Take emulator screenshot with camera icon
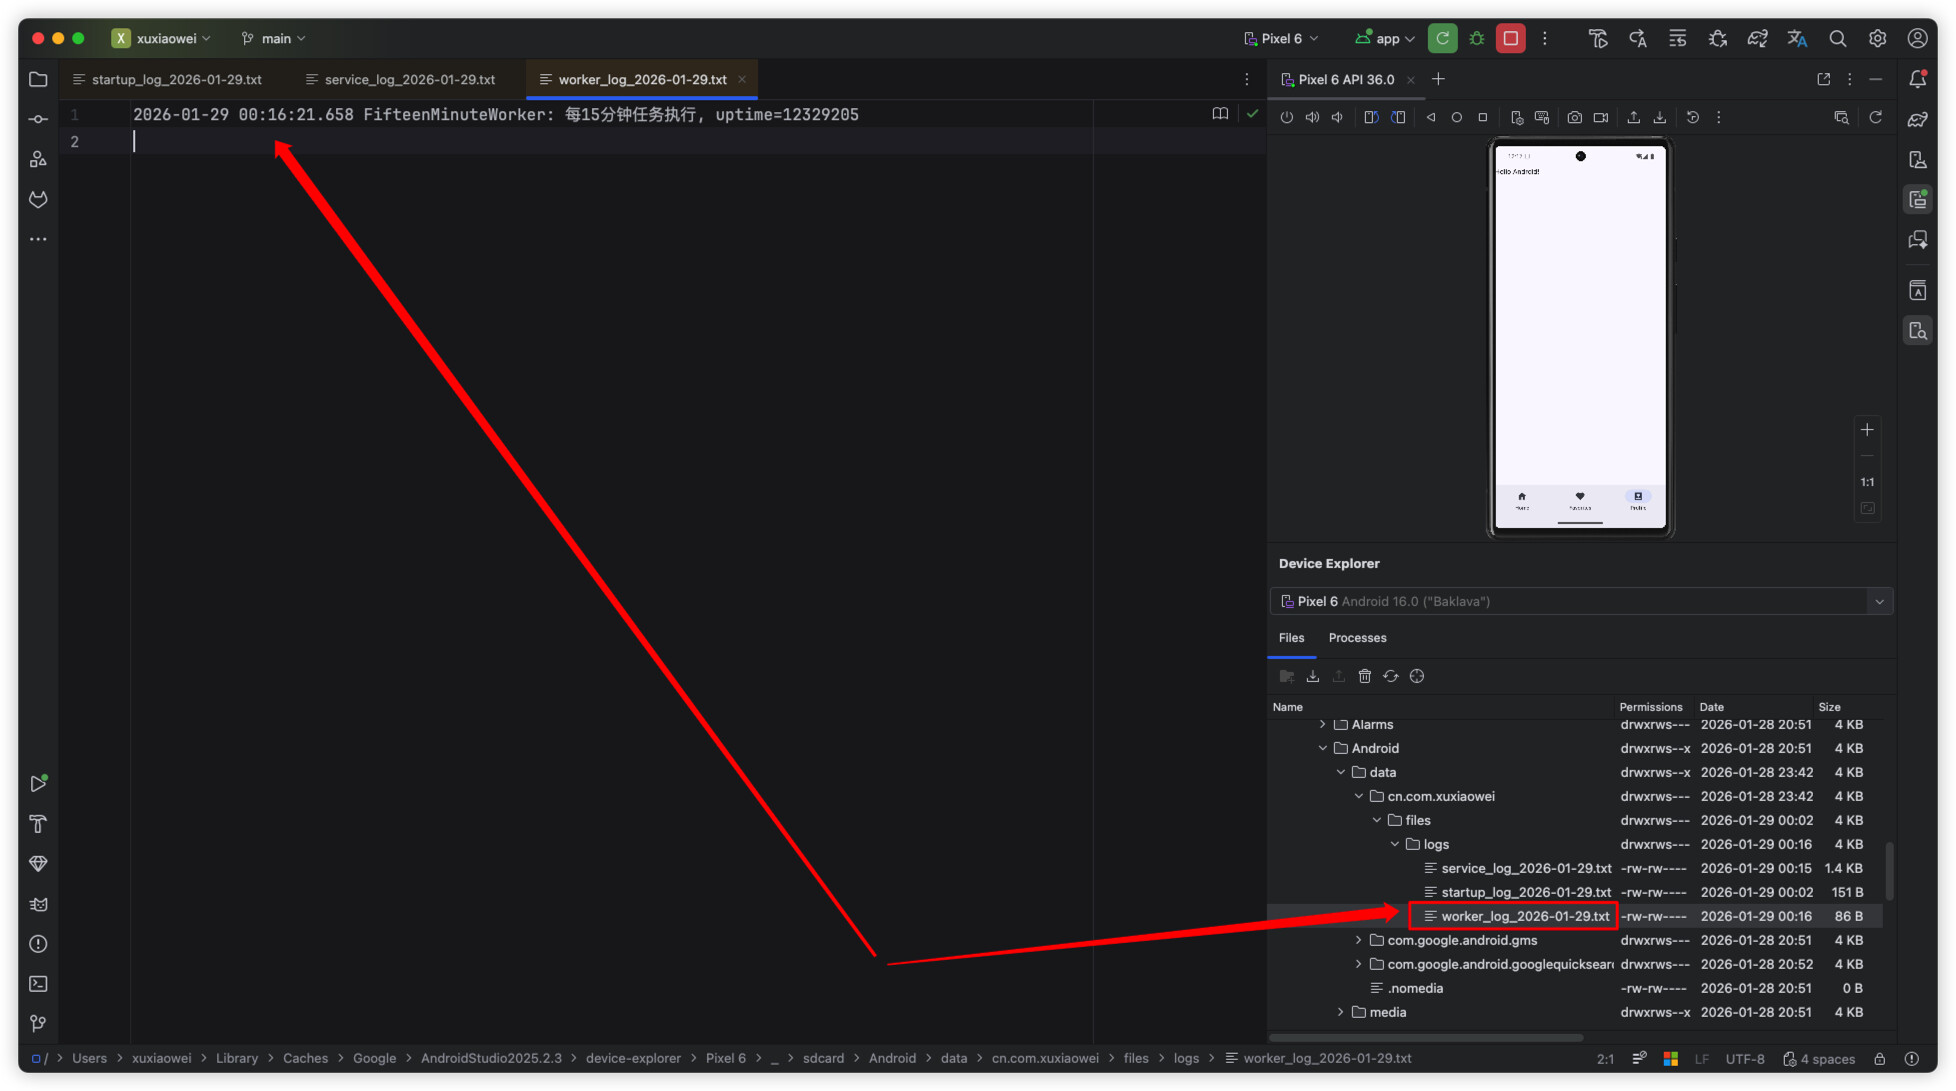The image size is (1956, 1091). [x=1574, y=118]
